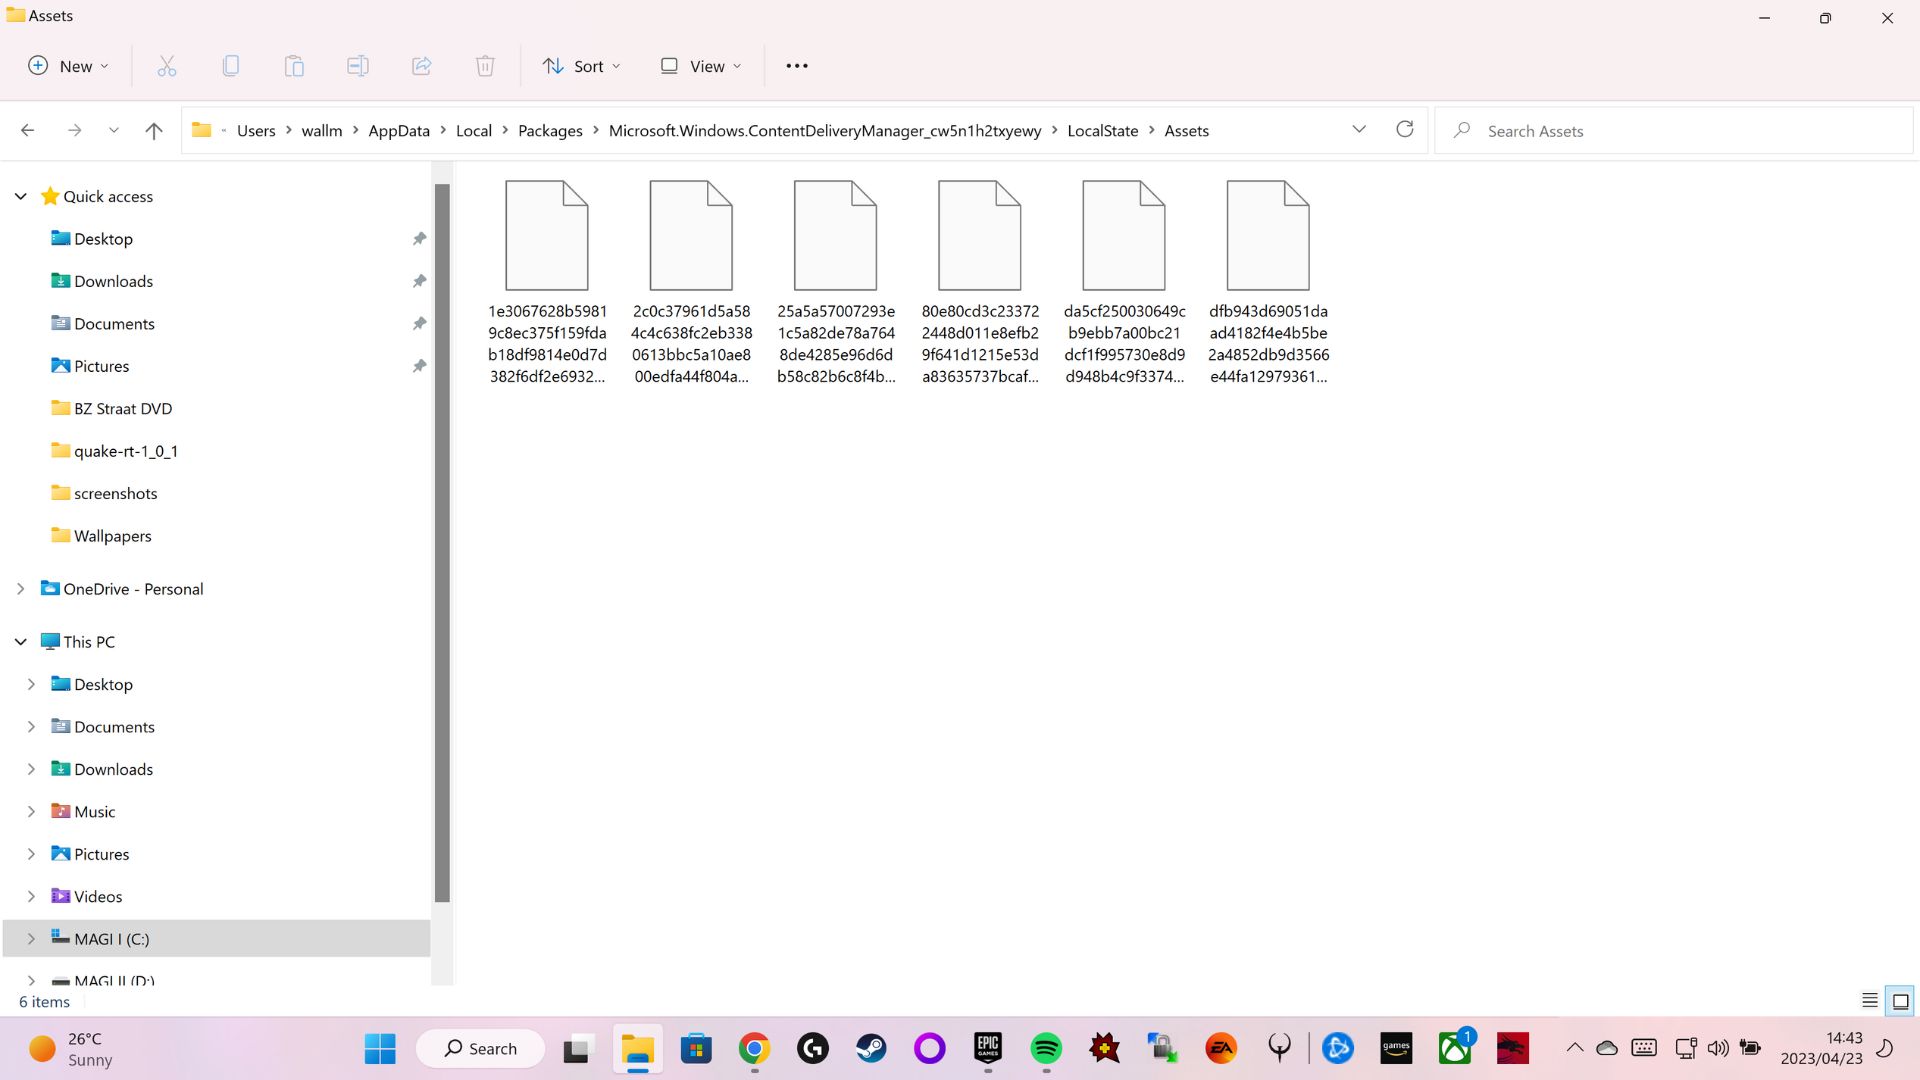Navigate to Packages via the breadcrumb
The image size is (1920, 1080).
tap(550, 130)
